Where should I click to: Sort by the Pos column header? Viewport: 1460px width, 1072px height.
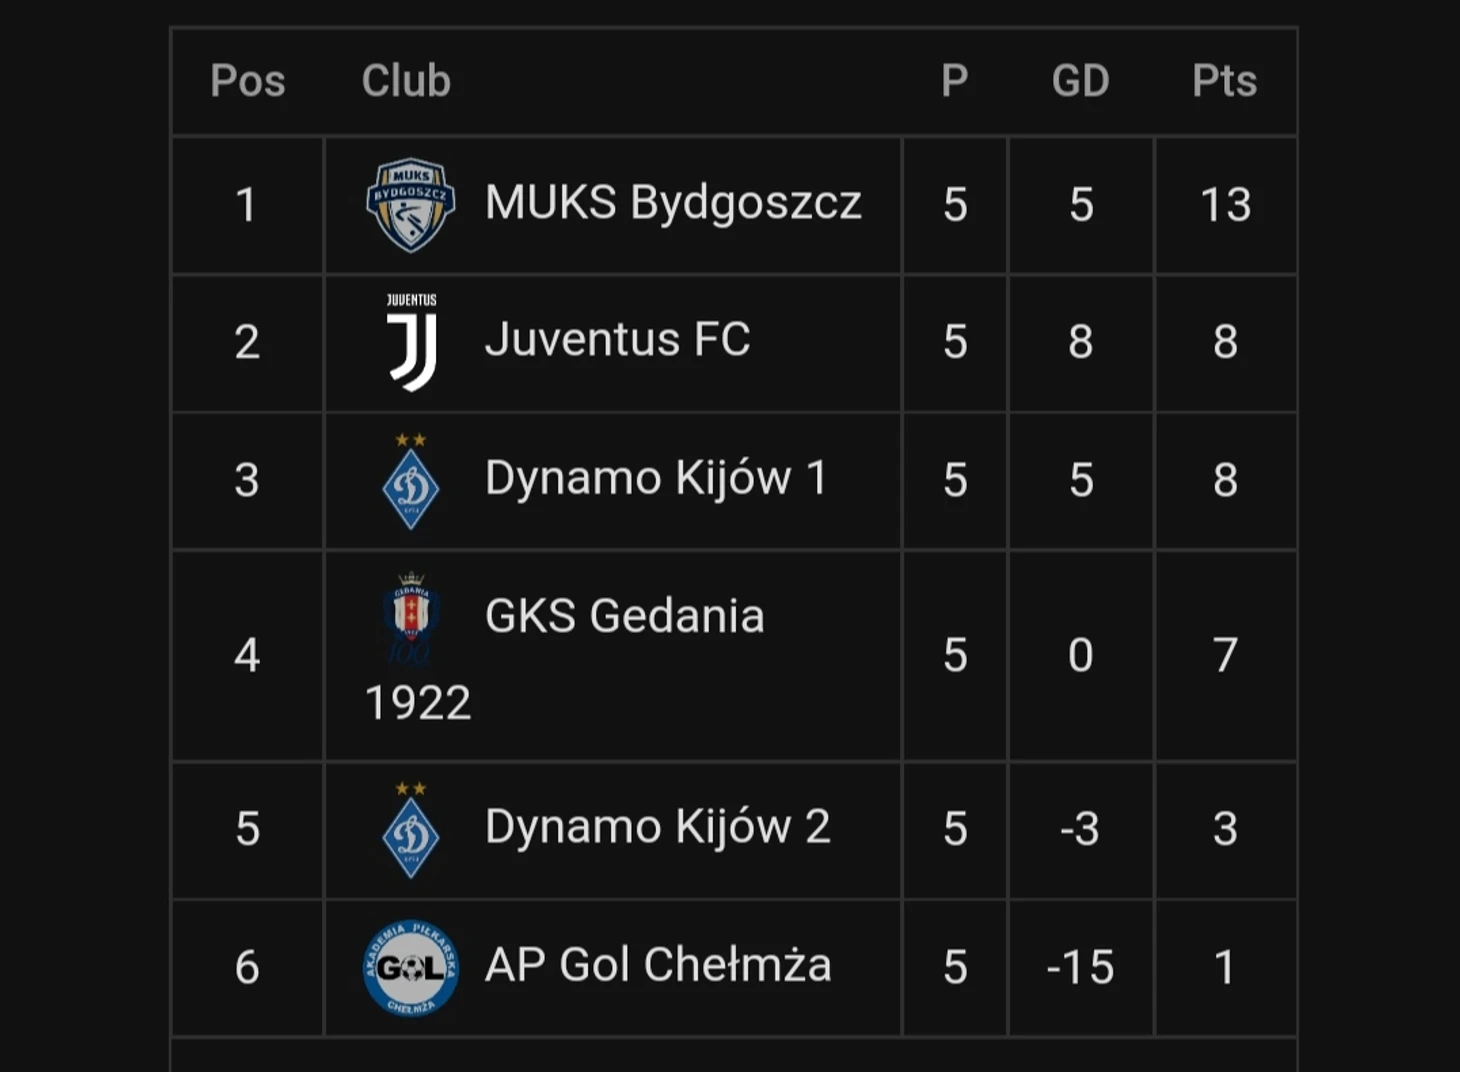click(x=248, y=81)
